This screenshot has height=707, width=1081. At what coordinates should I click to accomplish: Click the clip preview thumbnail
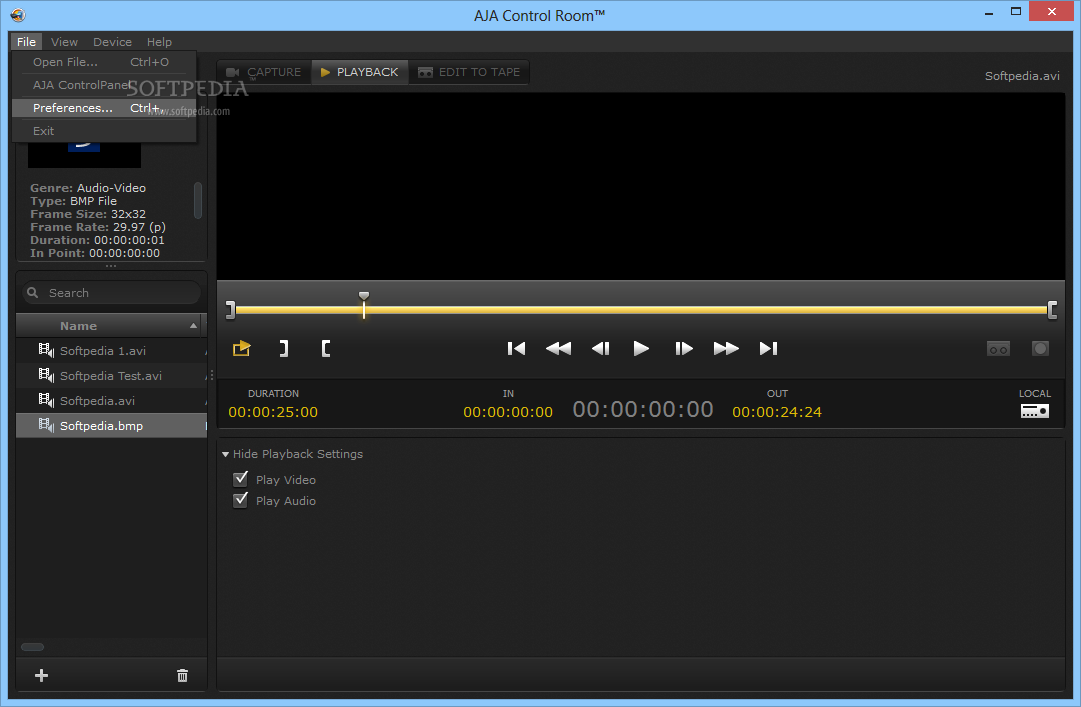pyautogui.click(x=84, y=155)
